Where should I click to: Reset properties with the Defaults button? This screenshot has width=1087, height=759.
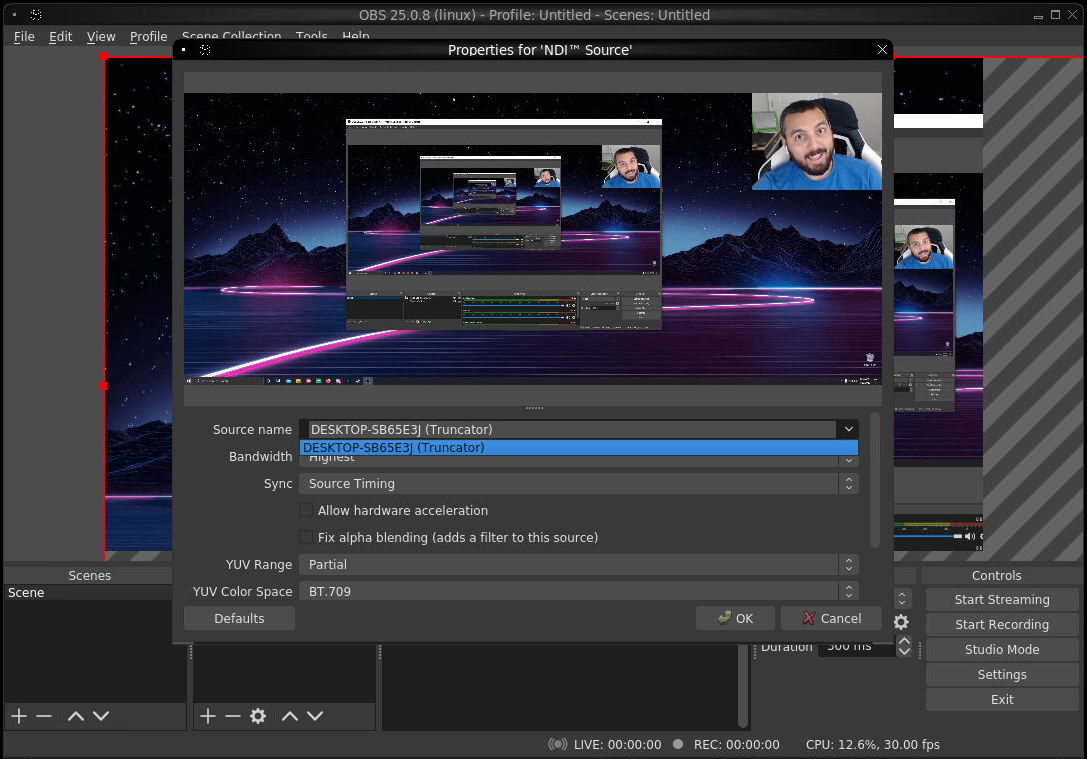pyautogui.click(x=239, y=619)
